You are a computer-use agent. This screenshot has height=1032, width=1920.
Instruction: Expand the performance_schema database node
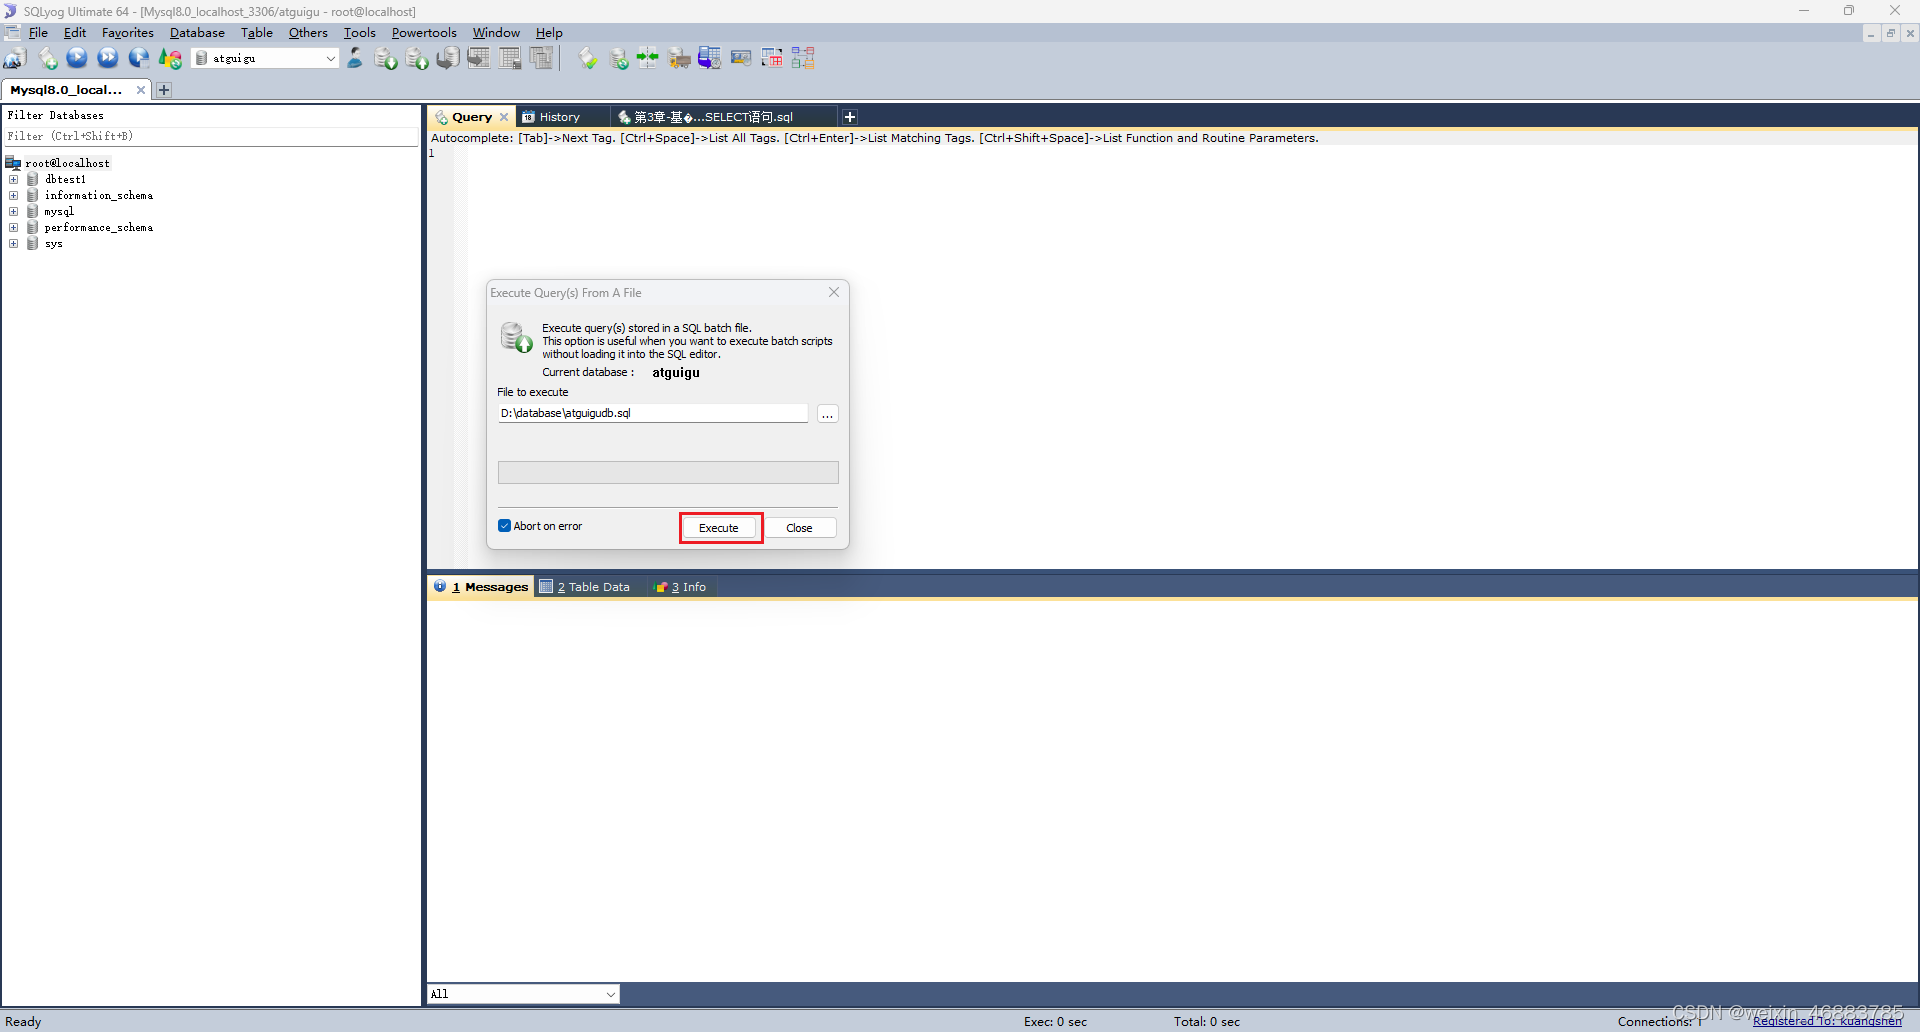(x=14, y=228)
